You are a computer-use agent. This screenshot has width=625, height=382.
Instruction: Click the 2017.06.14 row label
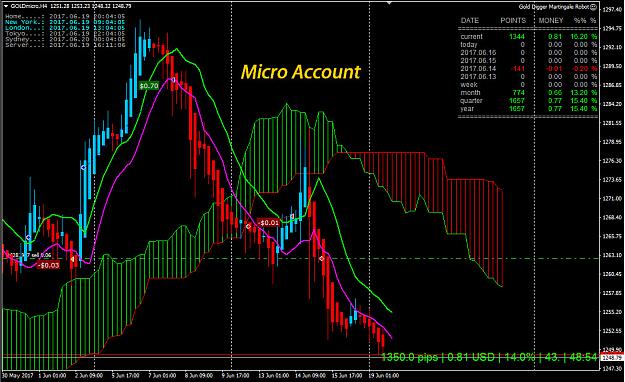478,68
